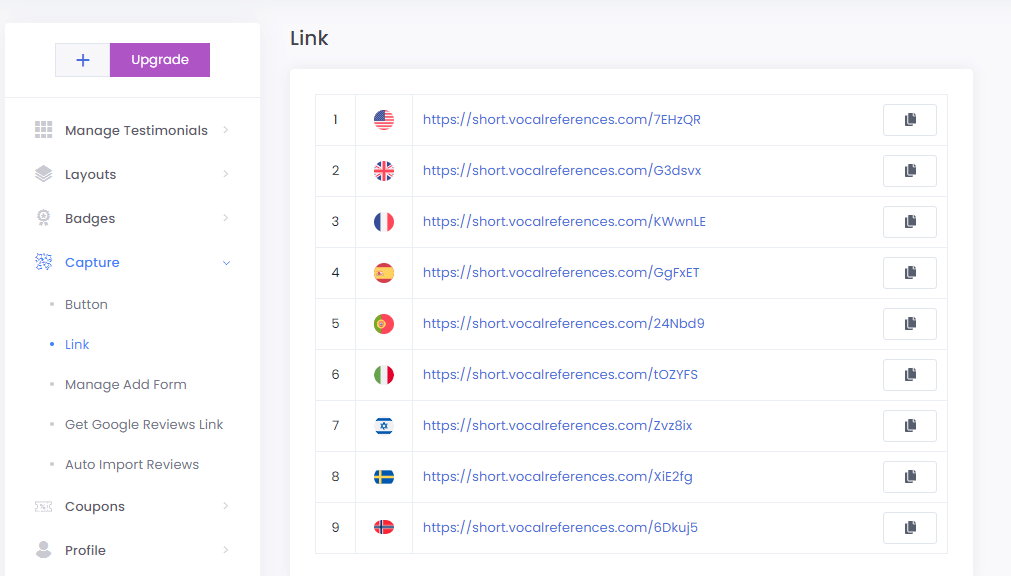Click the Coupons ticket icon
The height and width of the screenshot is (576, 1011).
click(x=43, y=506)
